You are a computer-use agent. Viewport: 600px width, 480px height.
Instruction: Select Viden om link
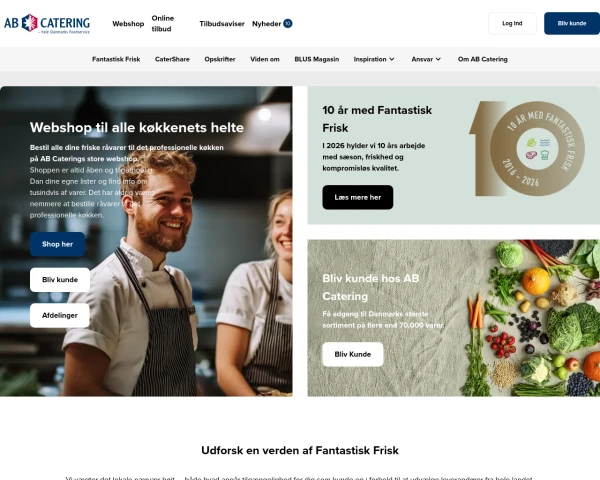click(x=265, y=59)
